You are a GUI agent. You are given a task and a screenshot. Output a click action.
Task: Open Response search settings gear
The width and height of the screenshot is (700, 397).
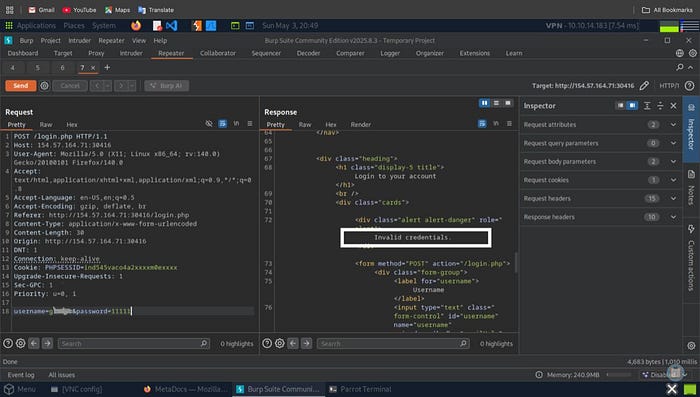click(279, 343)
